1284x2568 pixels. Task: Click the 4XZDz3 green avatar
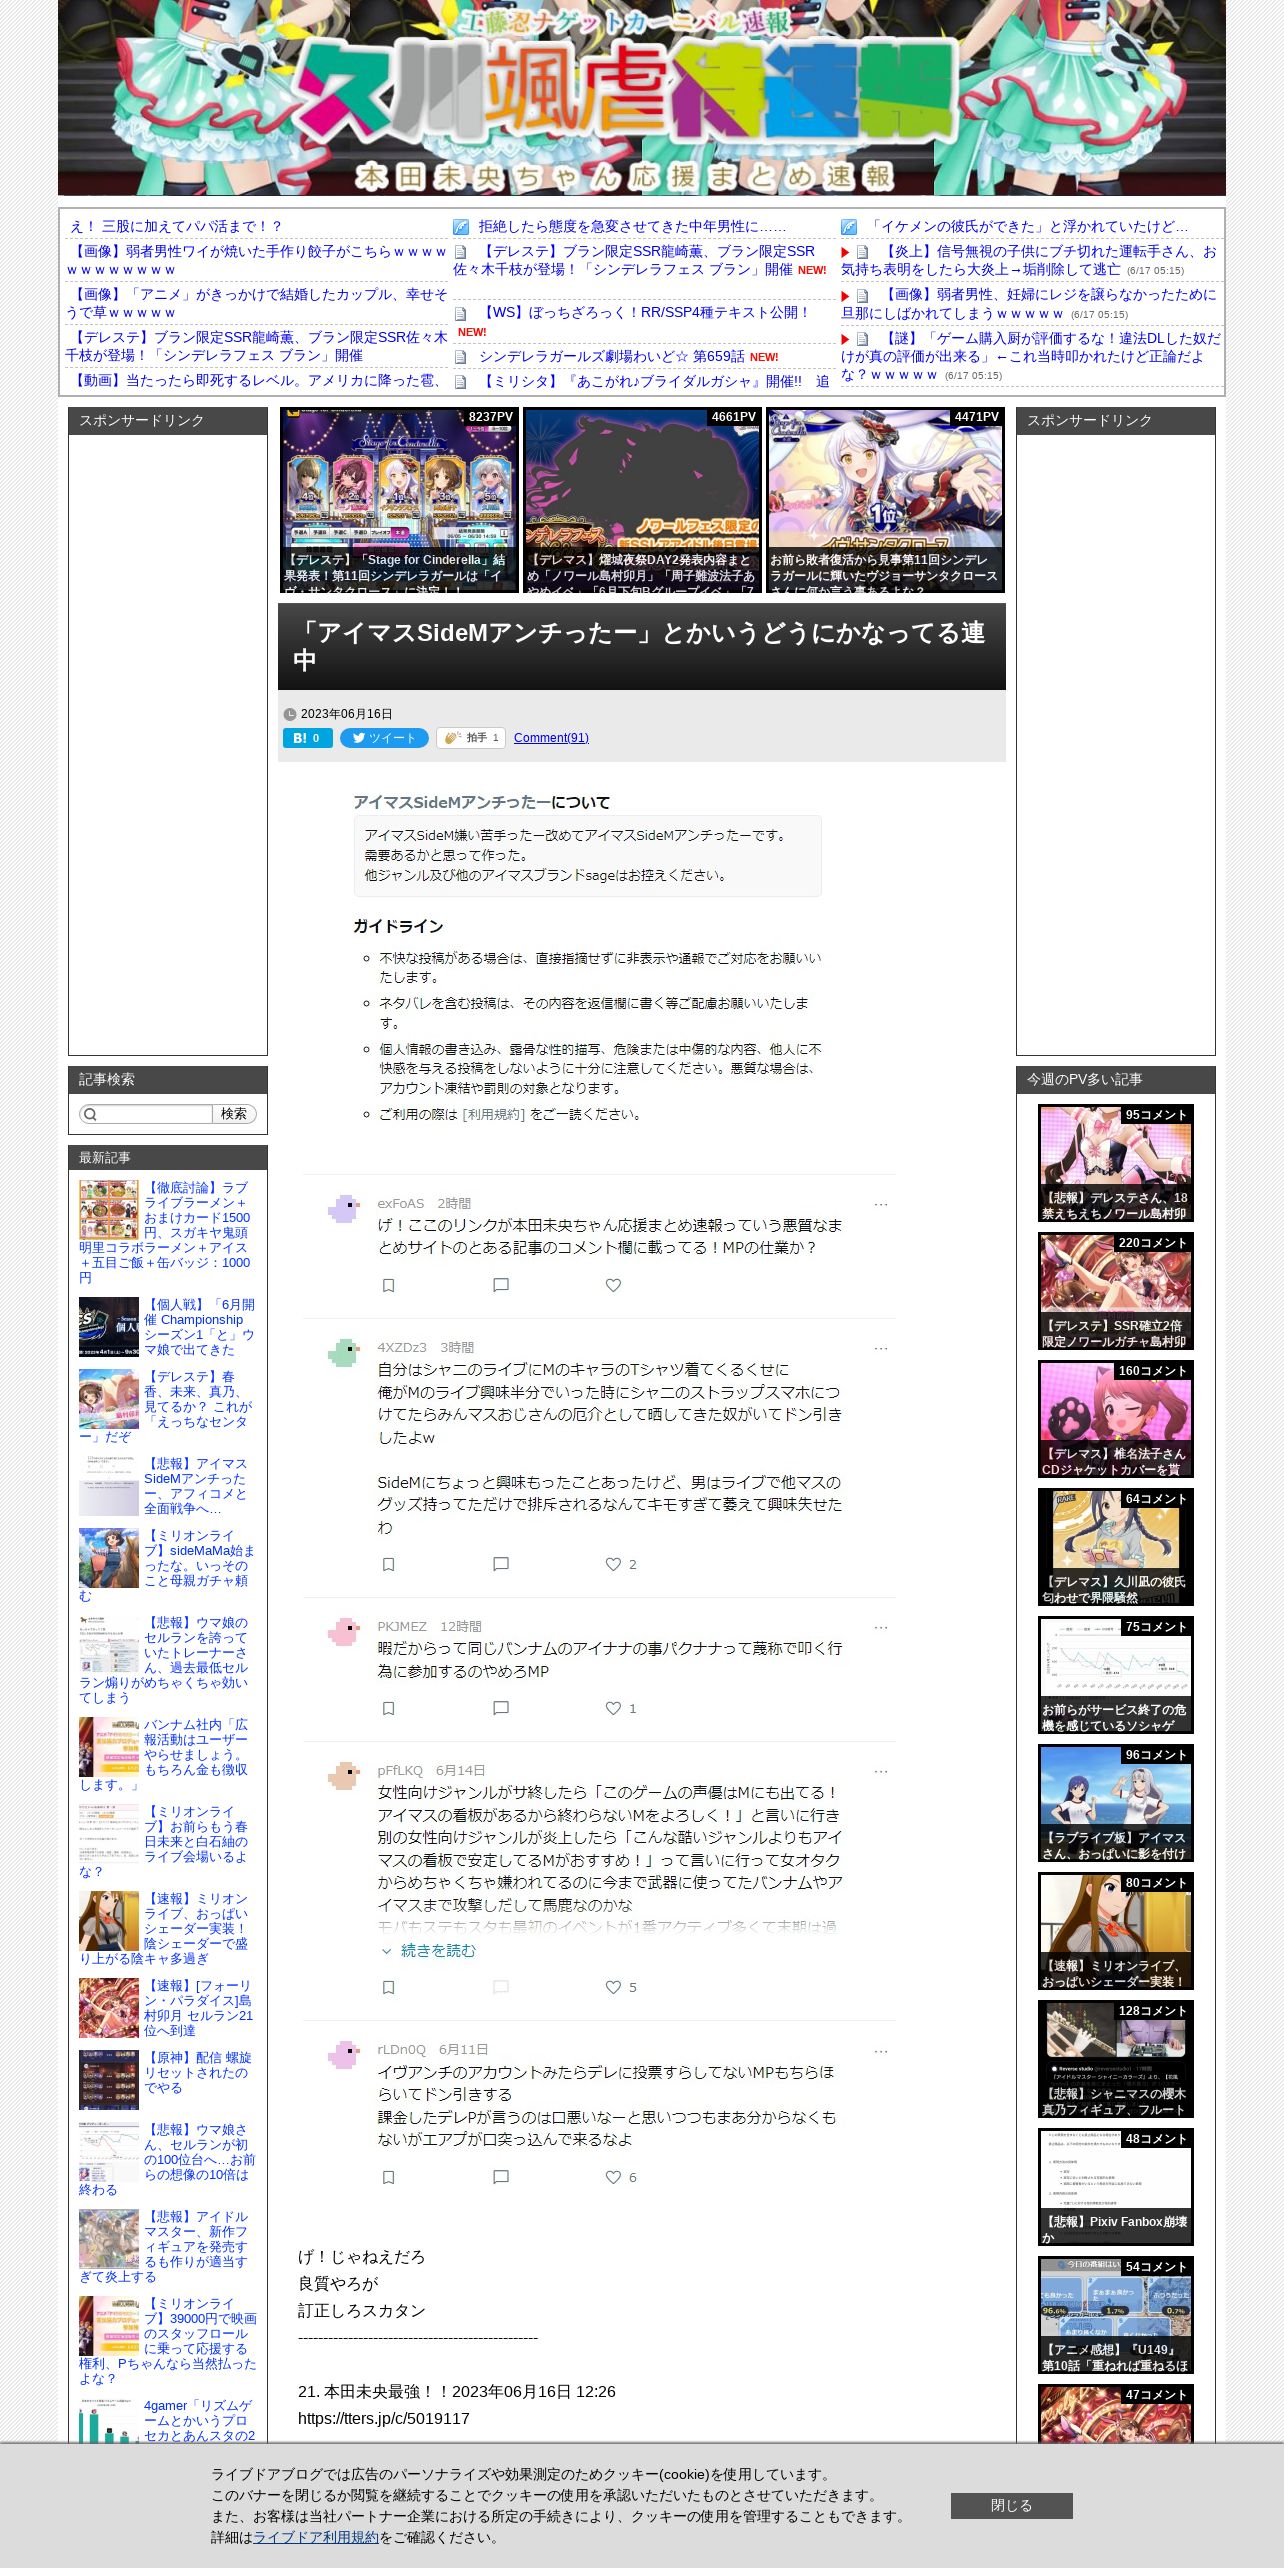point(344,1353)
